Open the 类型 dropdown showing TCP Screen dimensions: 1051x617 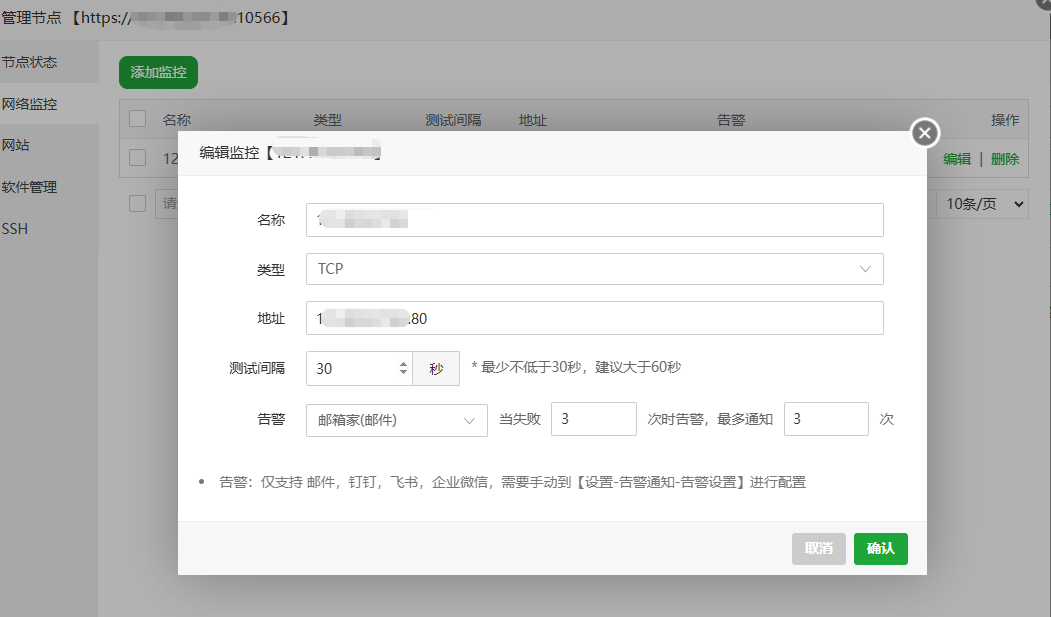click(597, 269)
